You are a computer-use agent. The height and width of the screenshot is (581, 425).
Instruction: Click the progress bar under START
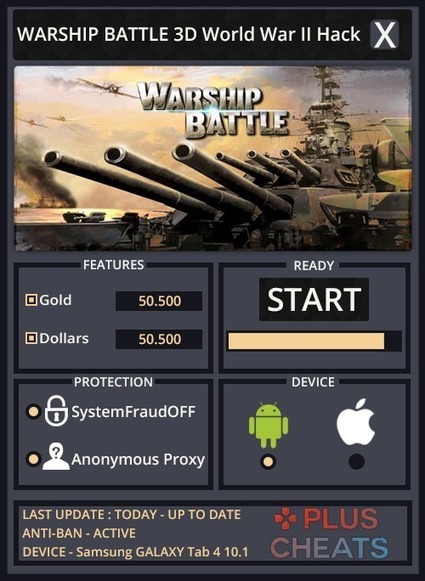[314, 341]
